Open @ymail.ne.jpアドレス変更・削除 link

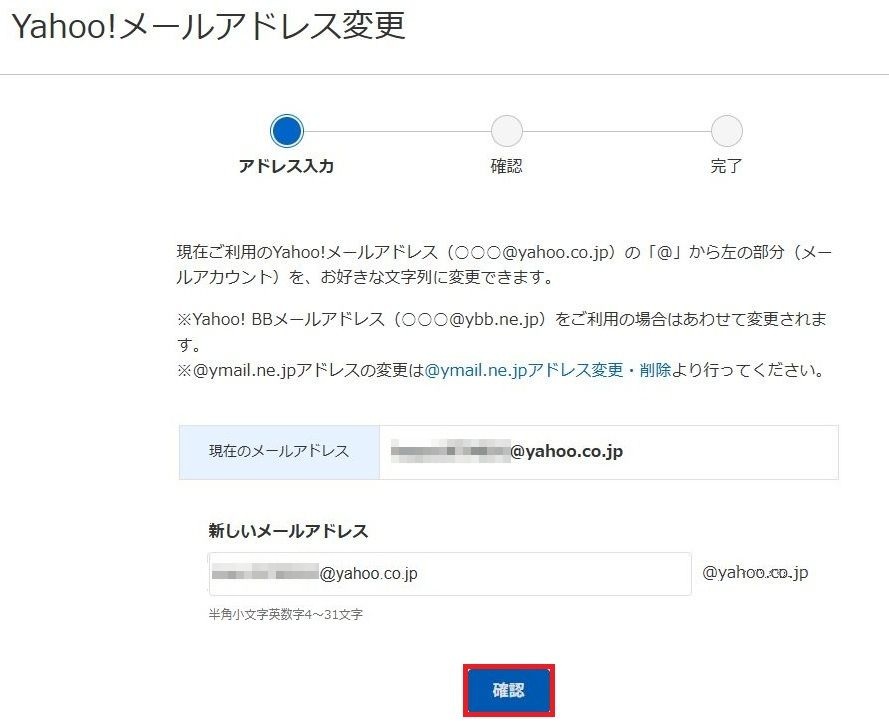tap(548, 370)
